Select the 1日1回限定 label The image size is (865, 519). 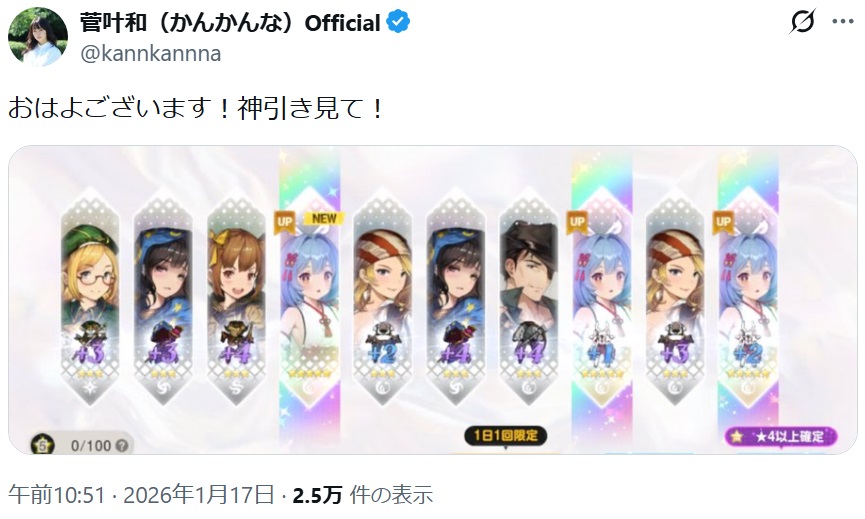505,436
